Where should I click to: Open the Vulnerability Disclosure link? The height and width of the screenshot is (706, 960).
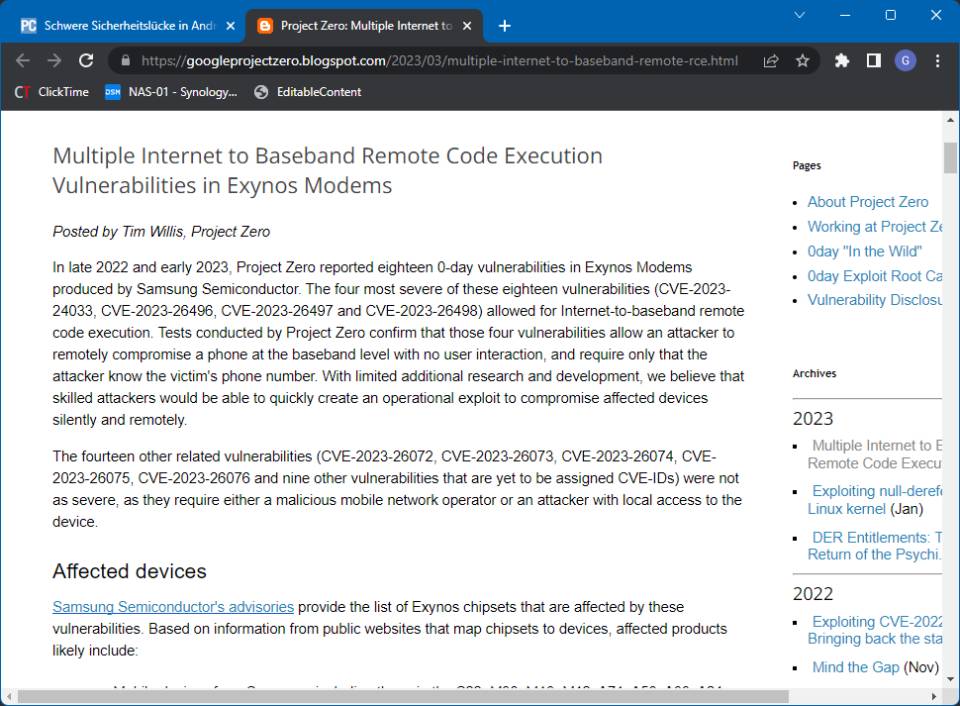[875, 300]
